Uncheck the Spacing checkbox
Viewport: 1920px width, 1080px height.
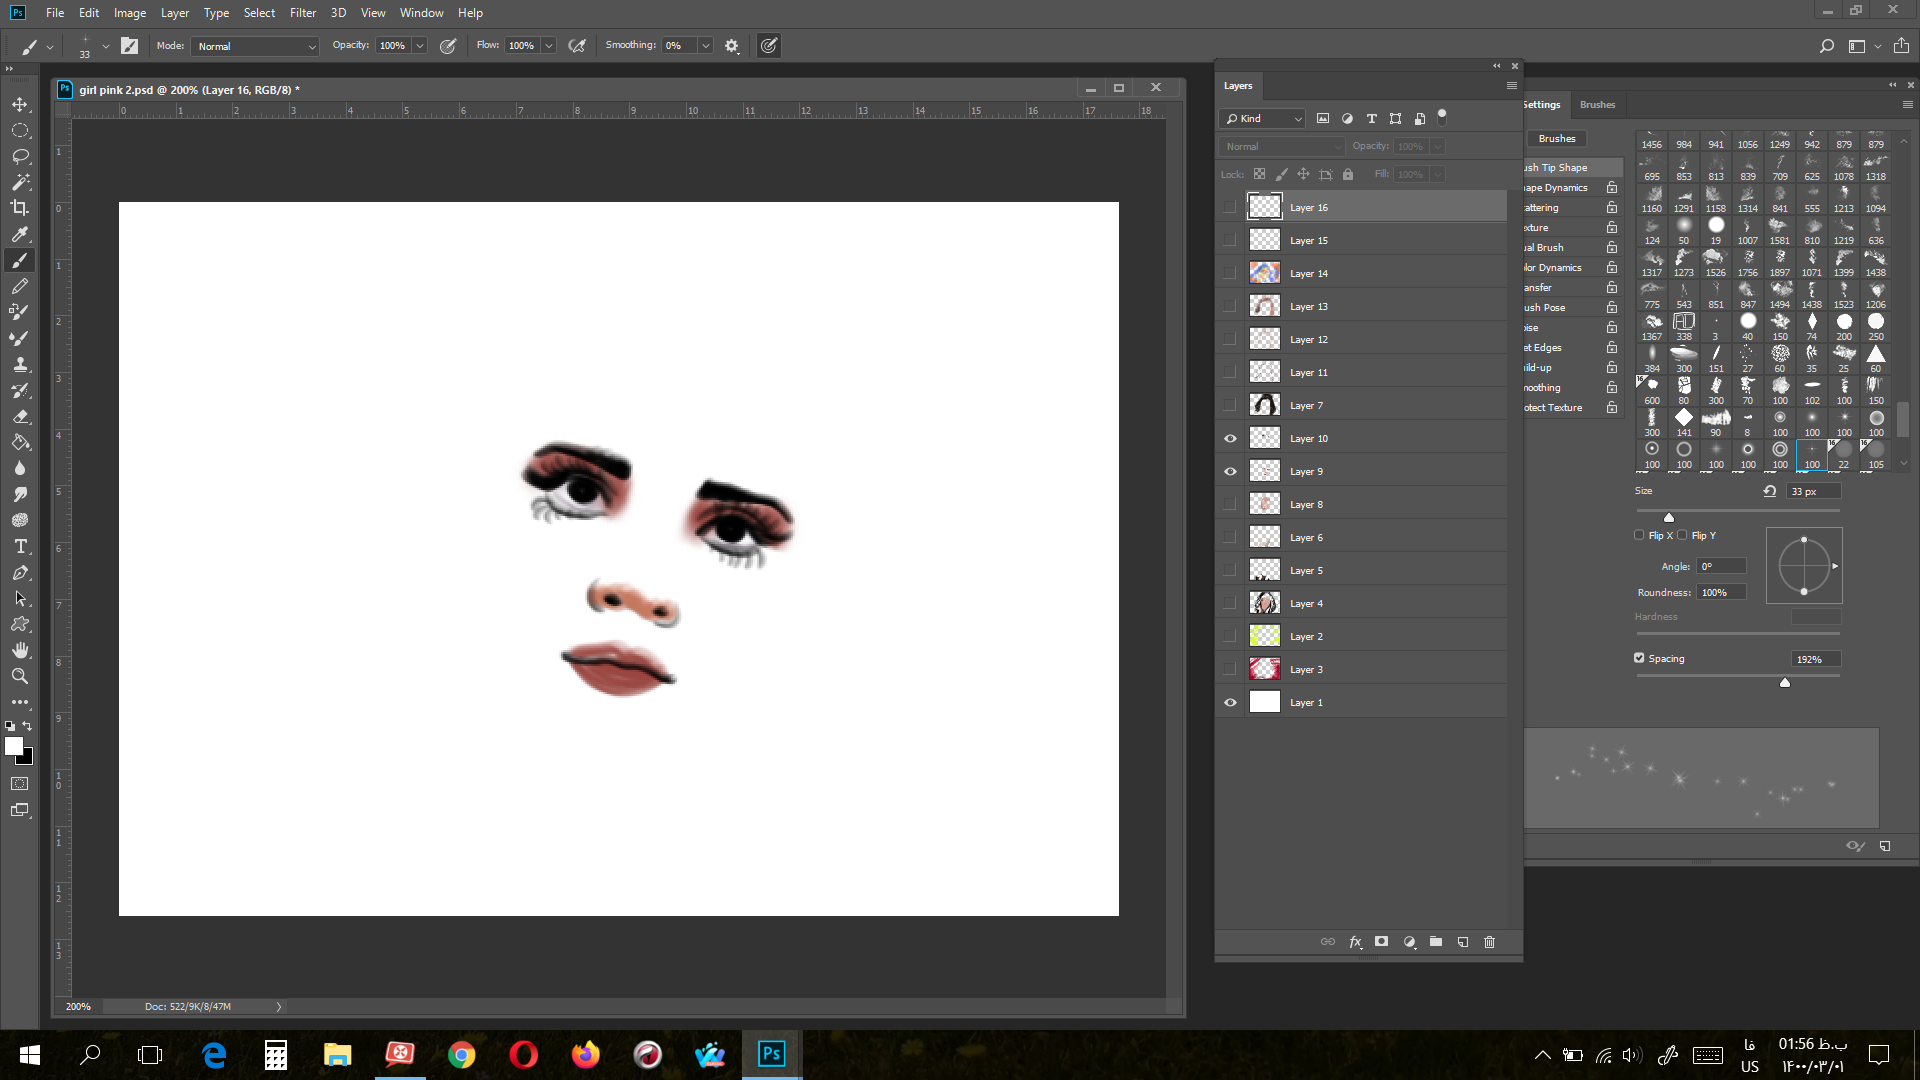1639,658
